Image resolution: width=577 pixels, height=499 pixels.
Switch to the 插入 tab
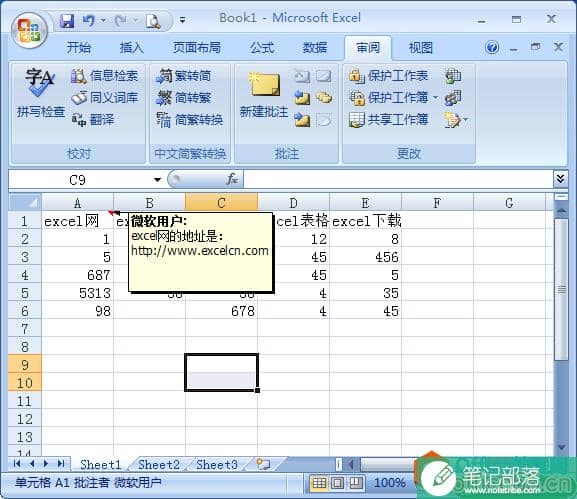(131, 48)
